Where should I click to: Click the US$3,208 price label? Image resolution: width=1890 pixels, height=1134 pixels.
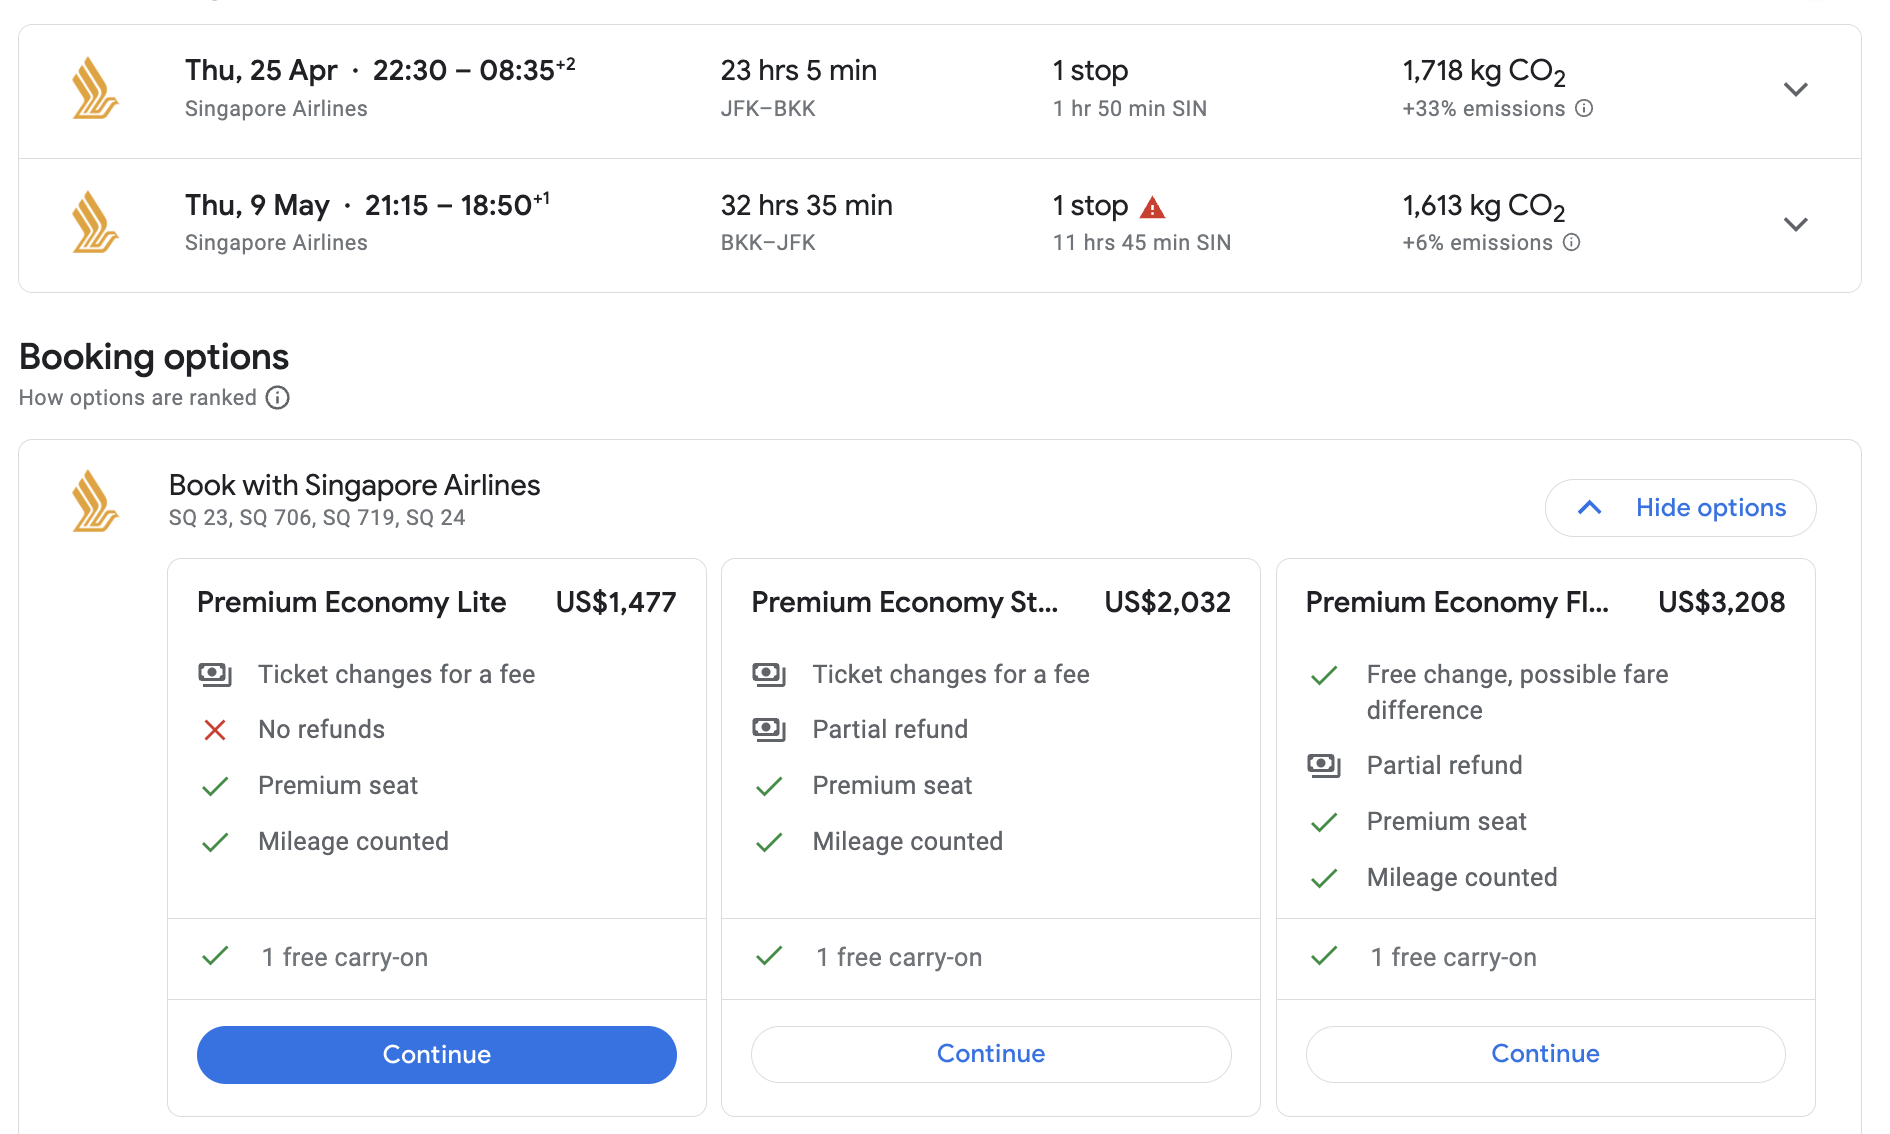1721,602
